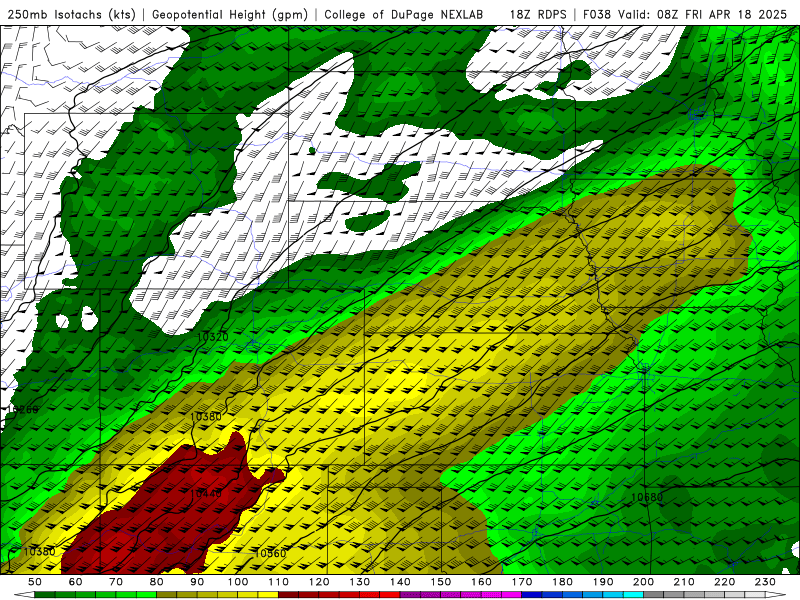Click the 10440 contour label inside the dark red region
The width and height of the screenshot is (800, 600).
206,494
